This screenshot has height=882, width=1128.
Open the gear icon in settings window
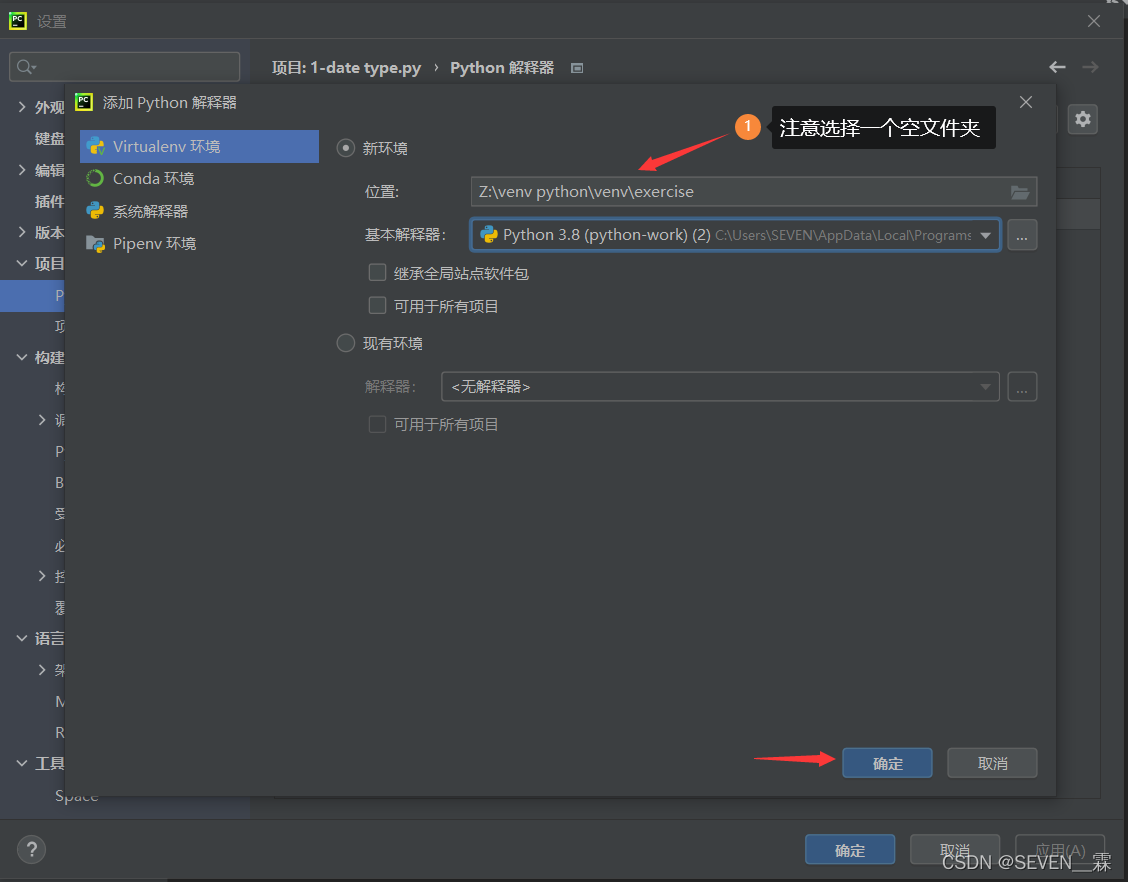[1083, 119]
